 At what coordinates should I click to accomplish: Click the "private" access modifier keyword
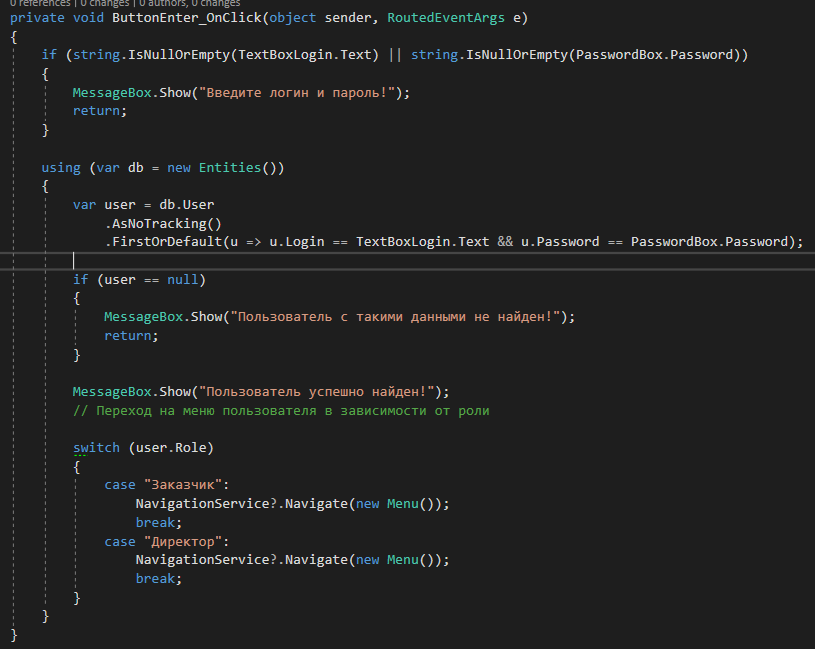click(x=37, y=18)
